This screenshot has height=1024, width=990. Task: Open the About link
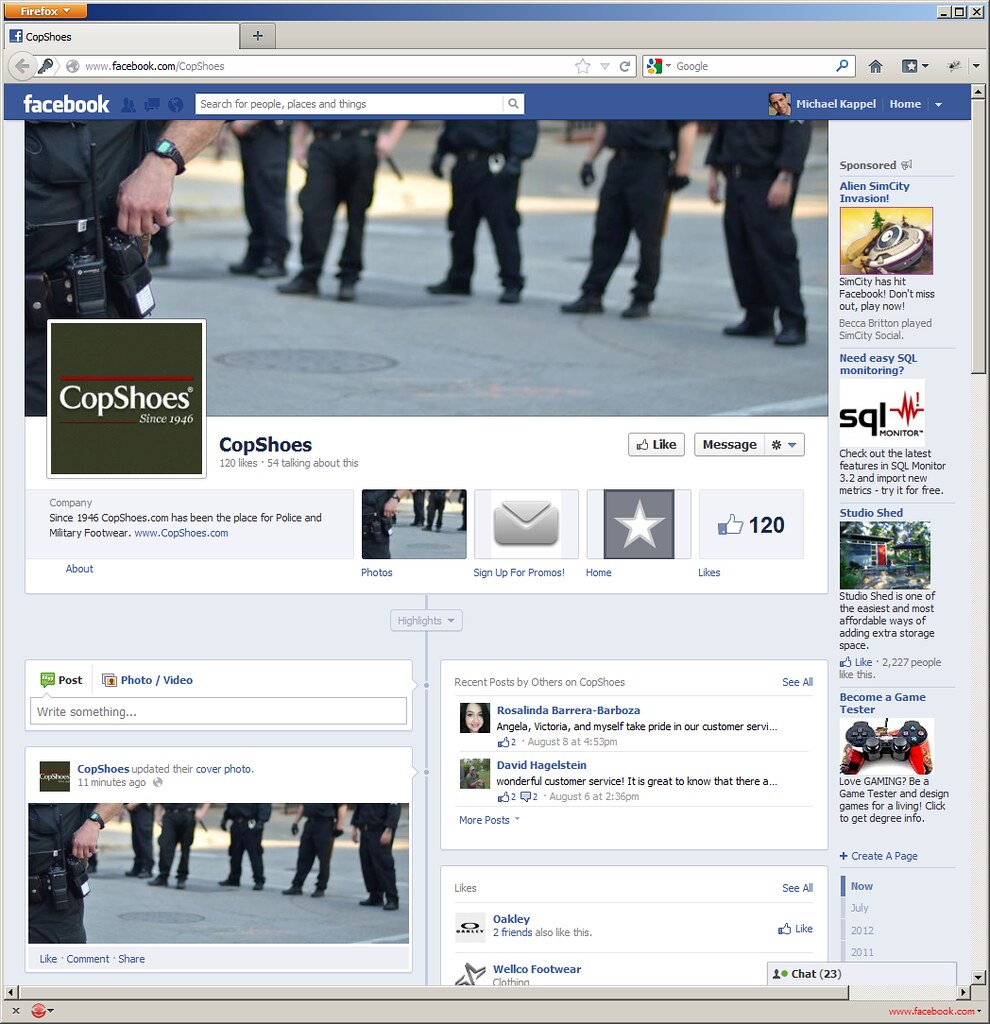pyautogui.click(x=79, y=569)
